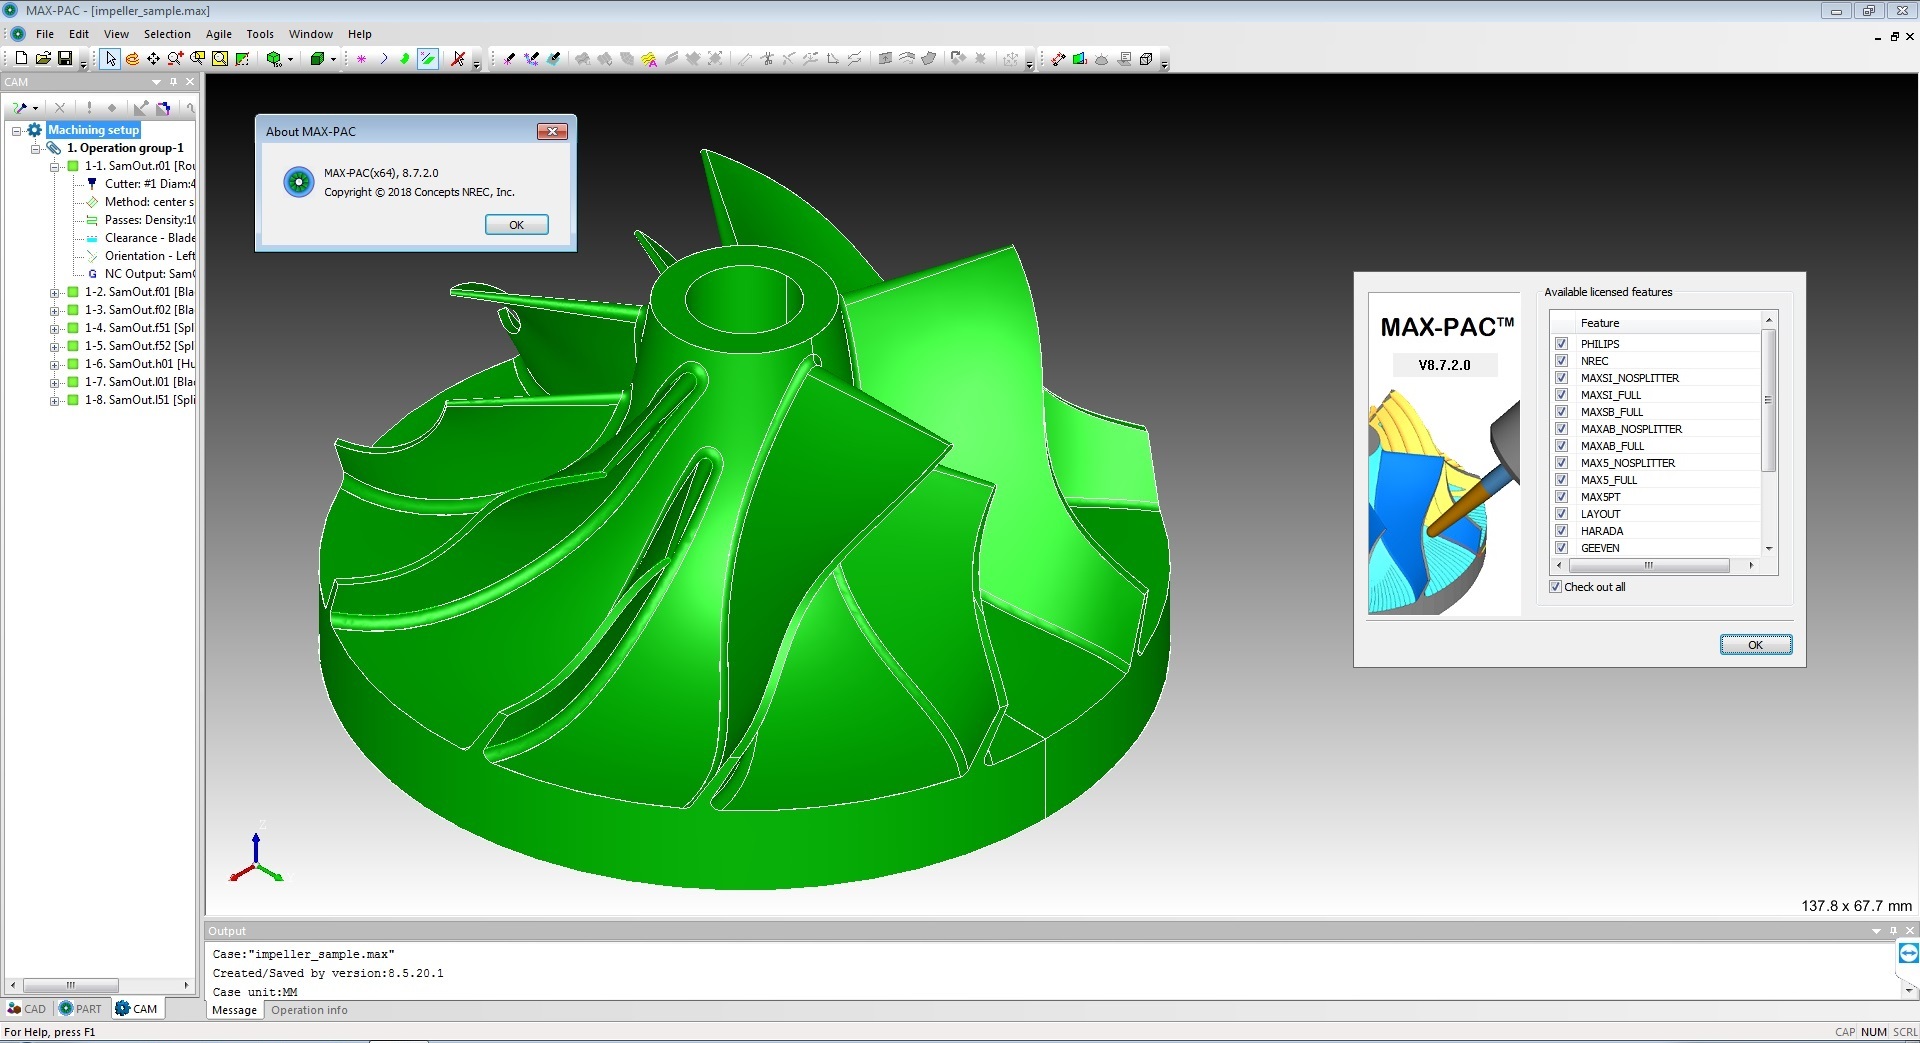Viewport: 1920px width, 1043px height.
Task: Click the crossed-out cursor deselect icon
Action: click(458, 59)
